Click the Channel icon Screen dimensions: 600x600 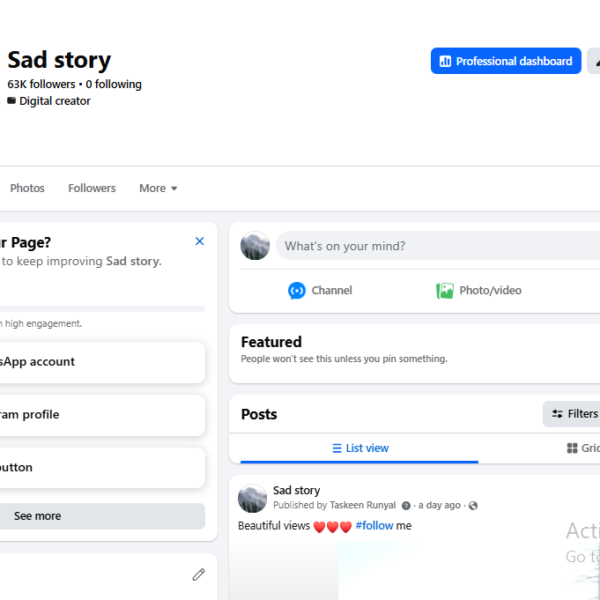click(297, 290)
